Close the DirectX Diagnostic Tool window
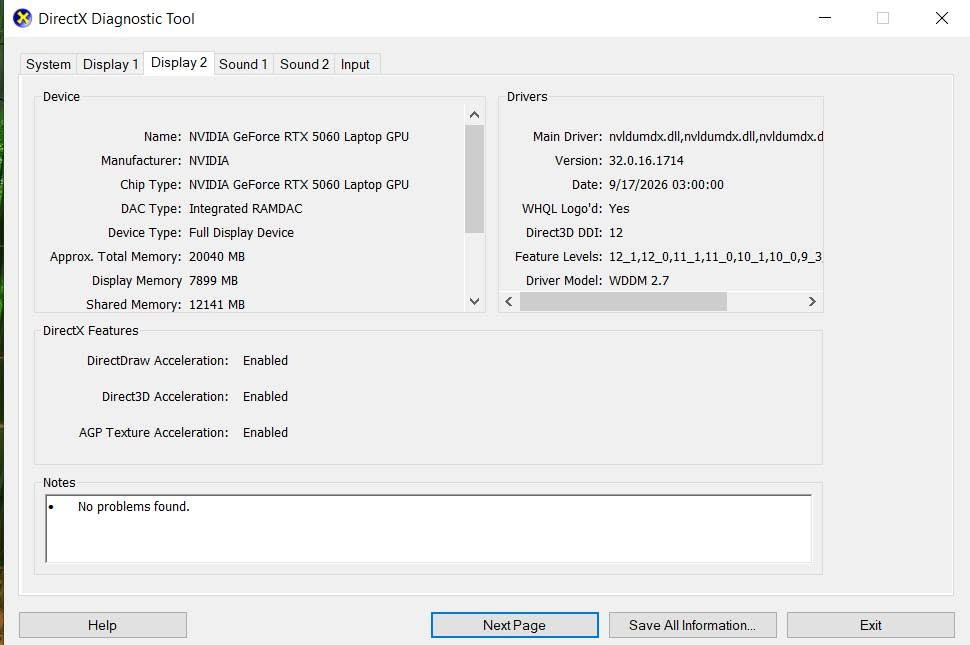This screenshot has height=645, width=970. [942, 19]
